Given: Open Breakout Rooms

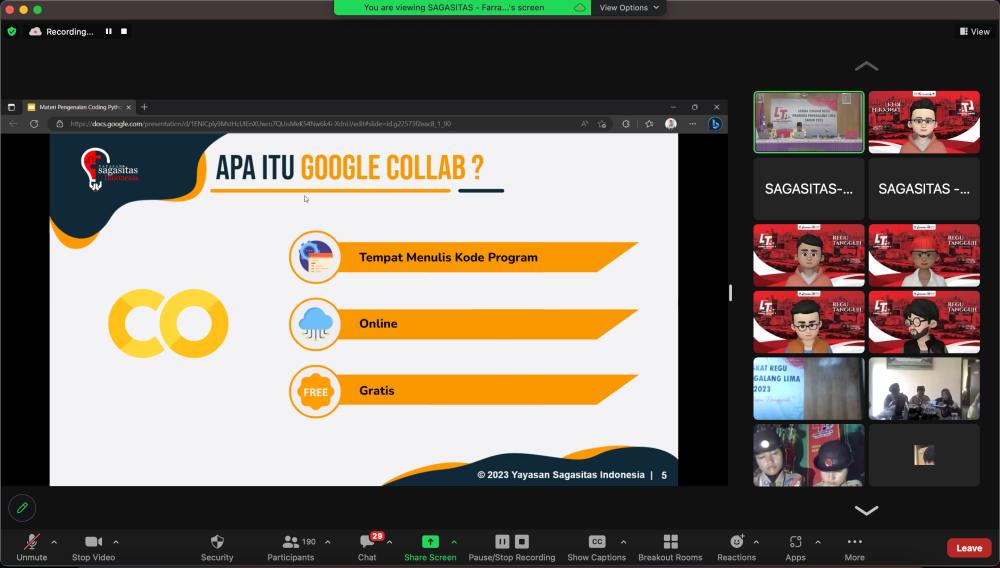Looking at the screenshot, I should [x=670, y=542].
